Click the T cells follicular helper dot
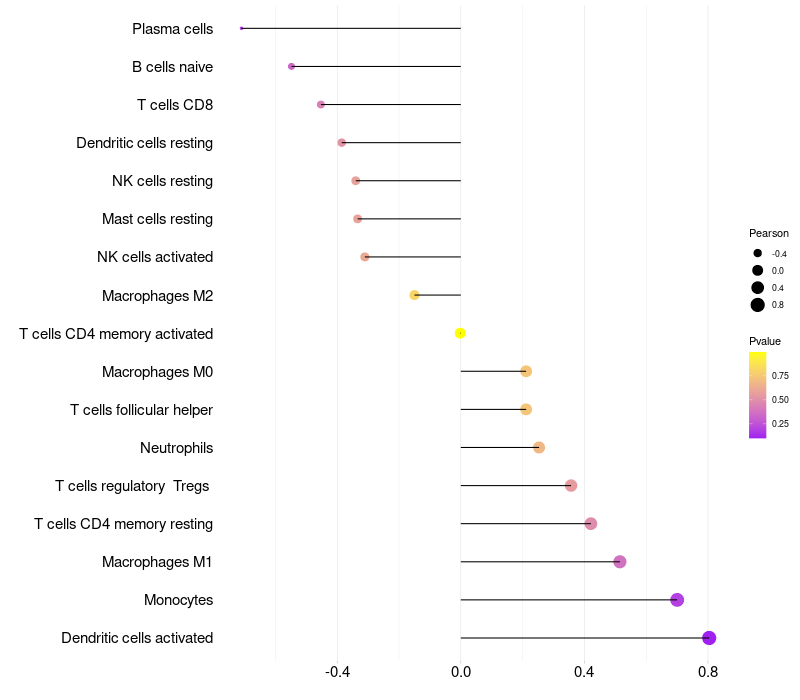This screenshot has width=800, height=700. point(526,409)
